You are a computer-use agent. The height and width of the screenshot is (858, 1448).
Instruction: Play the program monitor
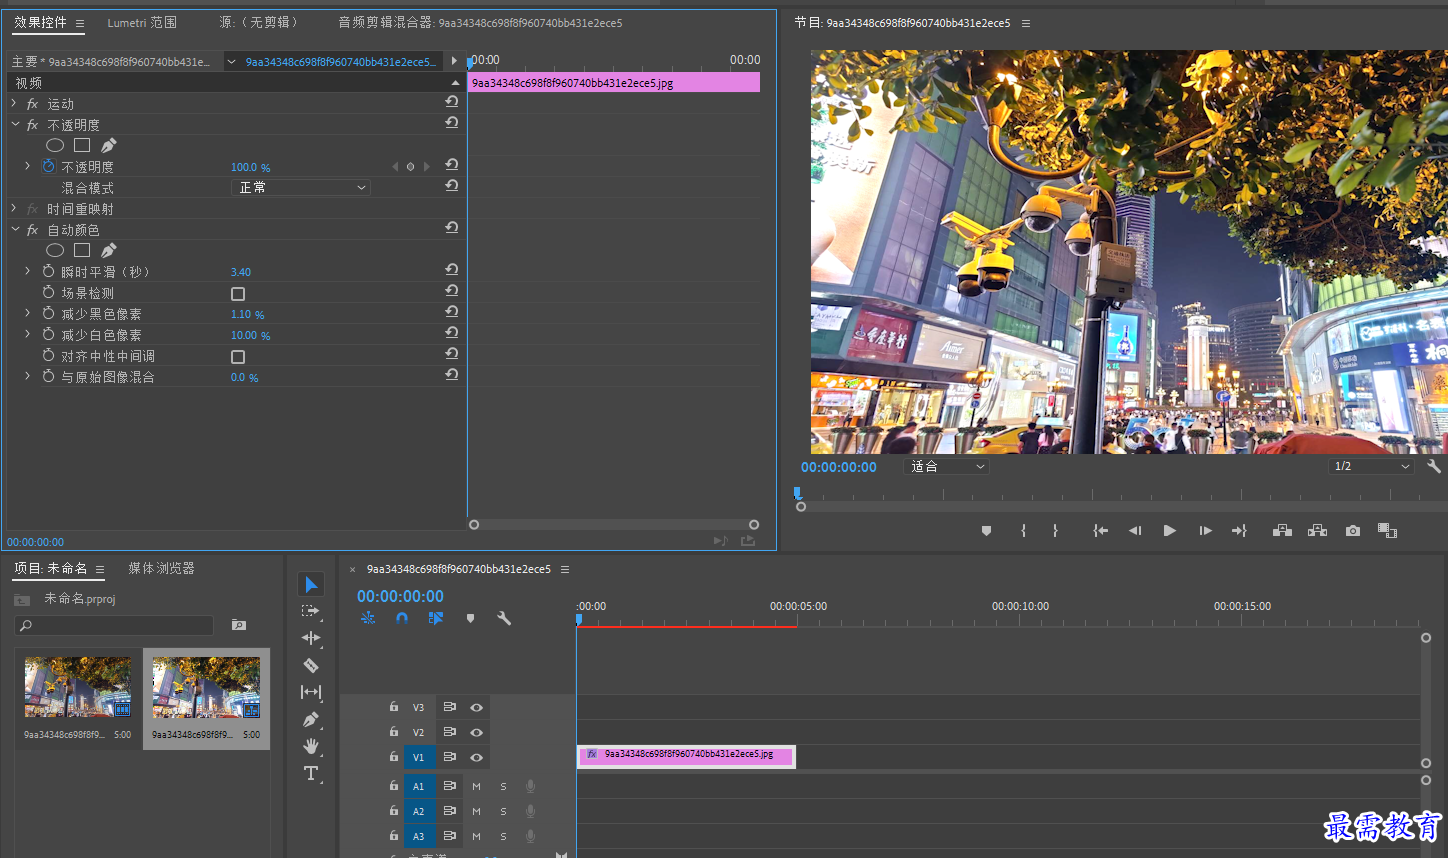pos(1169,531)
